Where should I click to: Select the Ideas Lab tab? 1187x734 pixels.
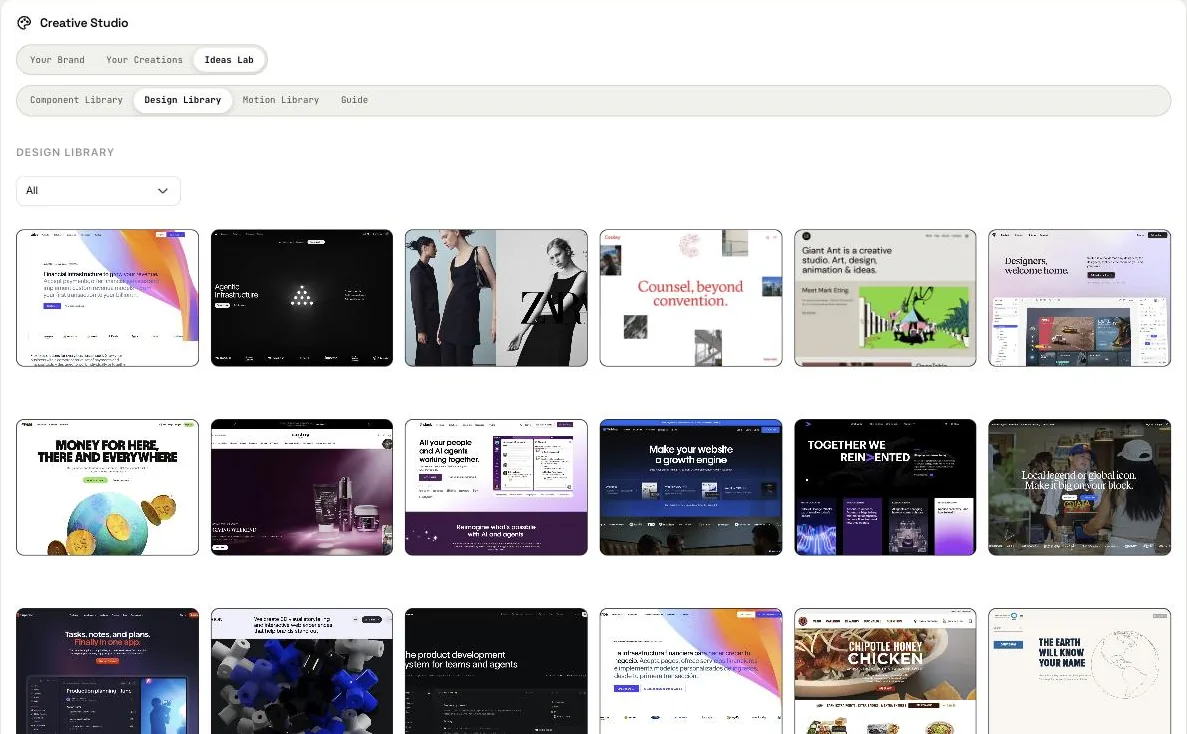click(229, 60)
